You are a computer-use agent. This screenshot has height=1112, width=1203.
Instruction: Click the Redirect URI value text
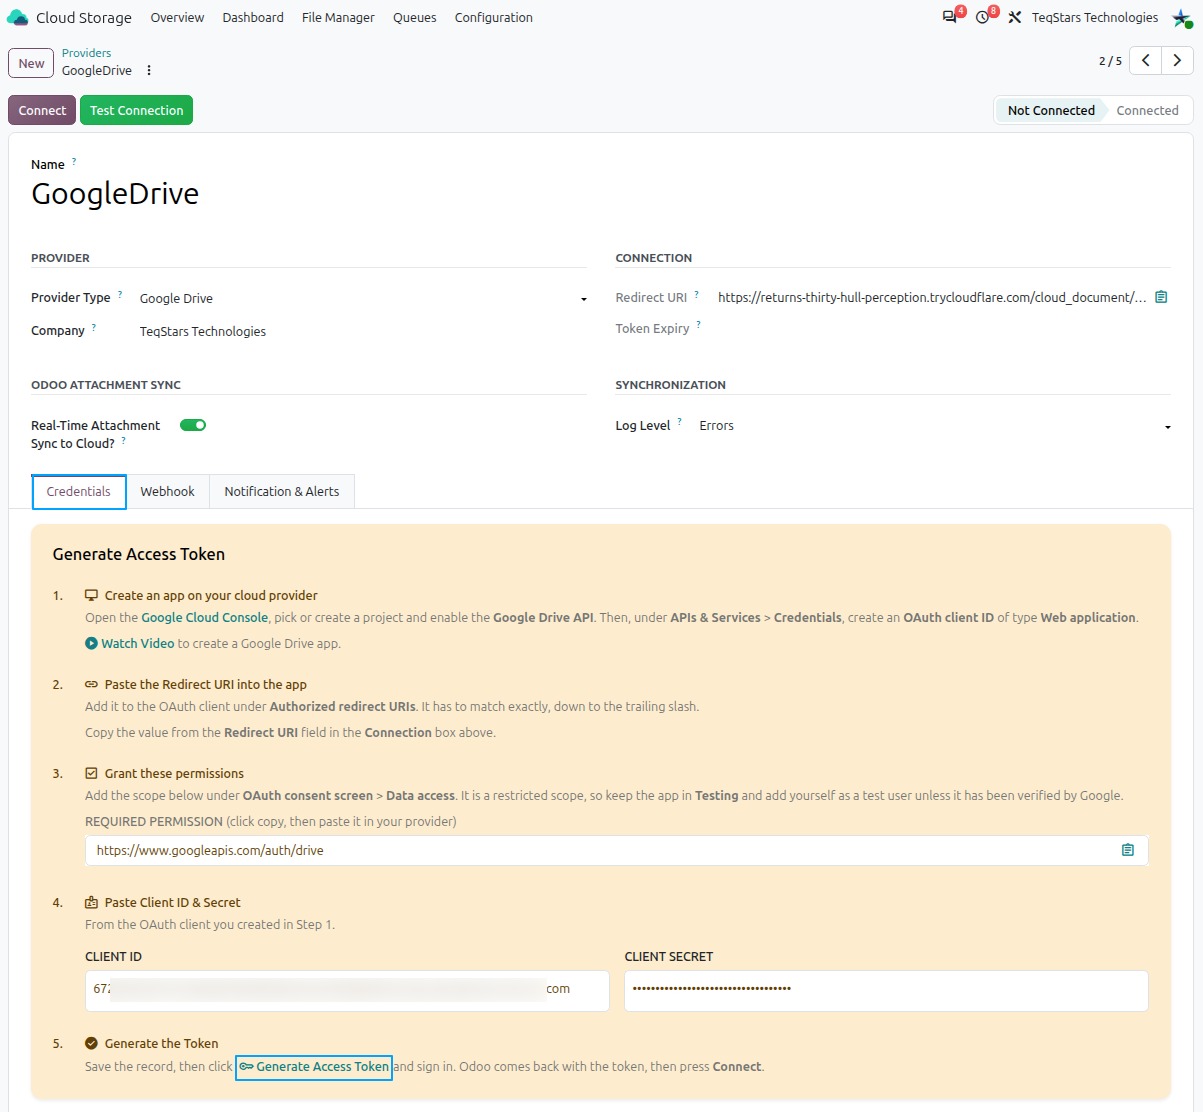click(932, 297)
